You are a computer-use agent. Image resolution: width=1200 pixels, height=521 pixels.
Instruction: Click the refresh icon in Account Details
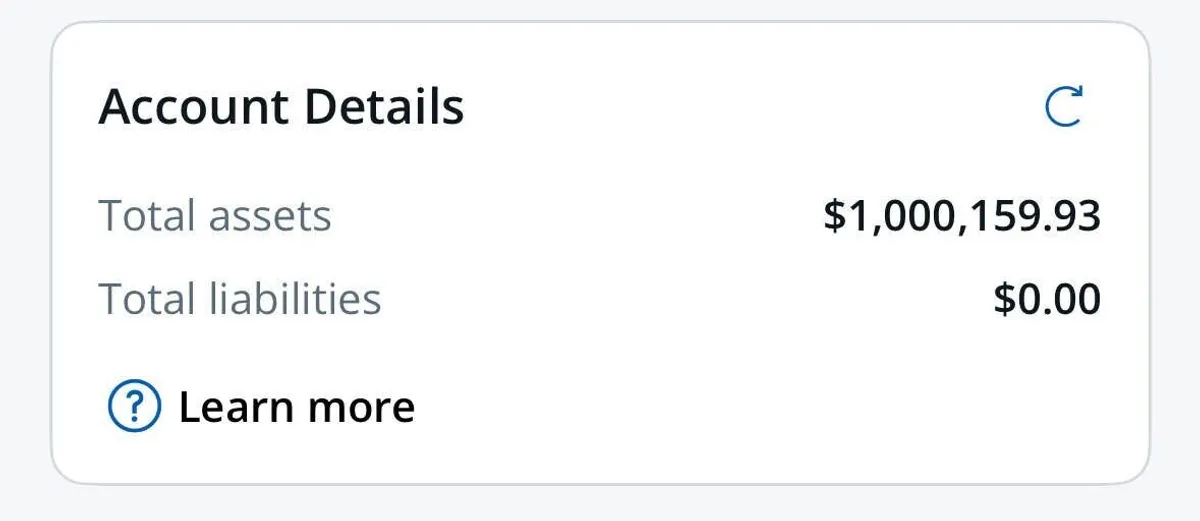[x=1063, y=107]
